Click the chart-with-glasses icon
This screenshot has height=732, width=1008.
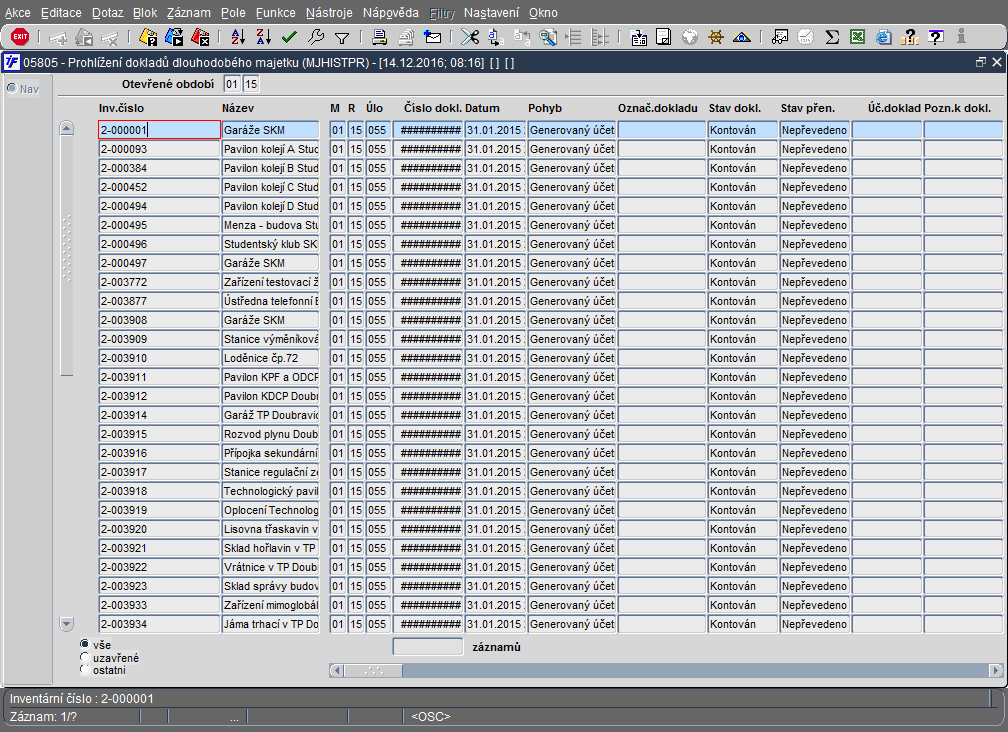point(780,37)
